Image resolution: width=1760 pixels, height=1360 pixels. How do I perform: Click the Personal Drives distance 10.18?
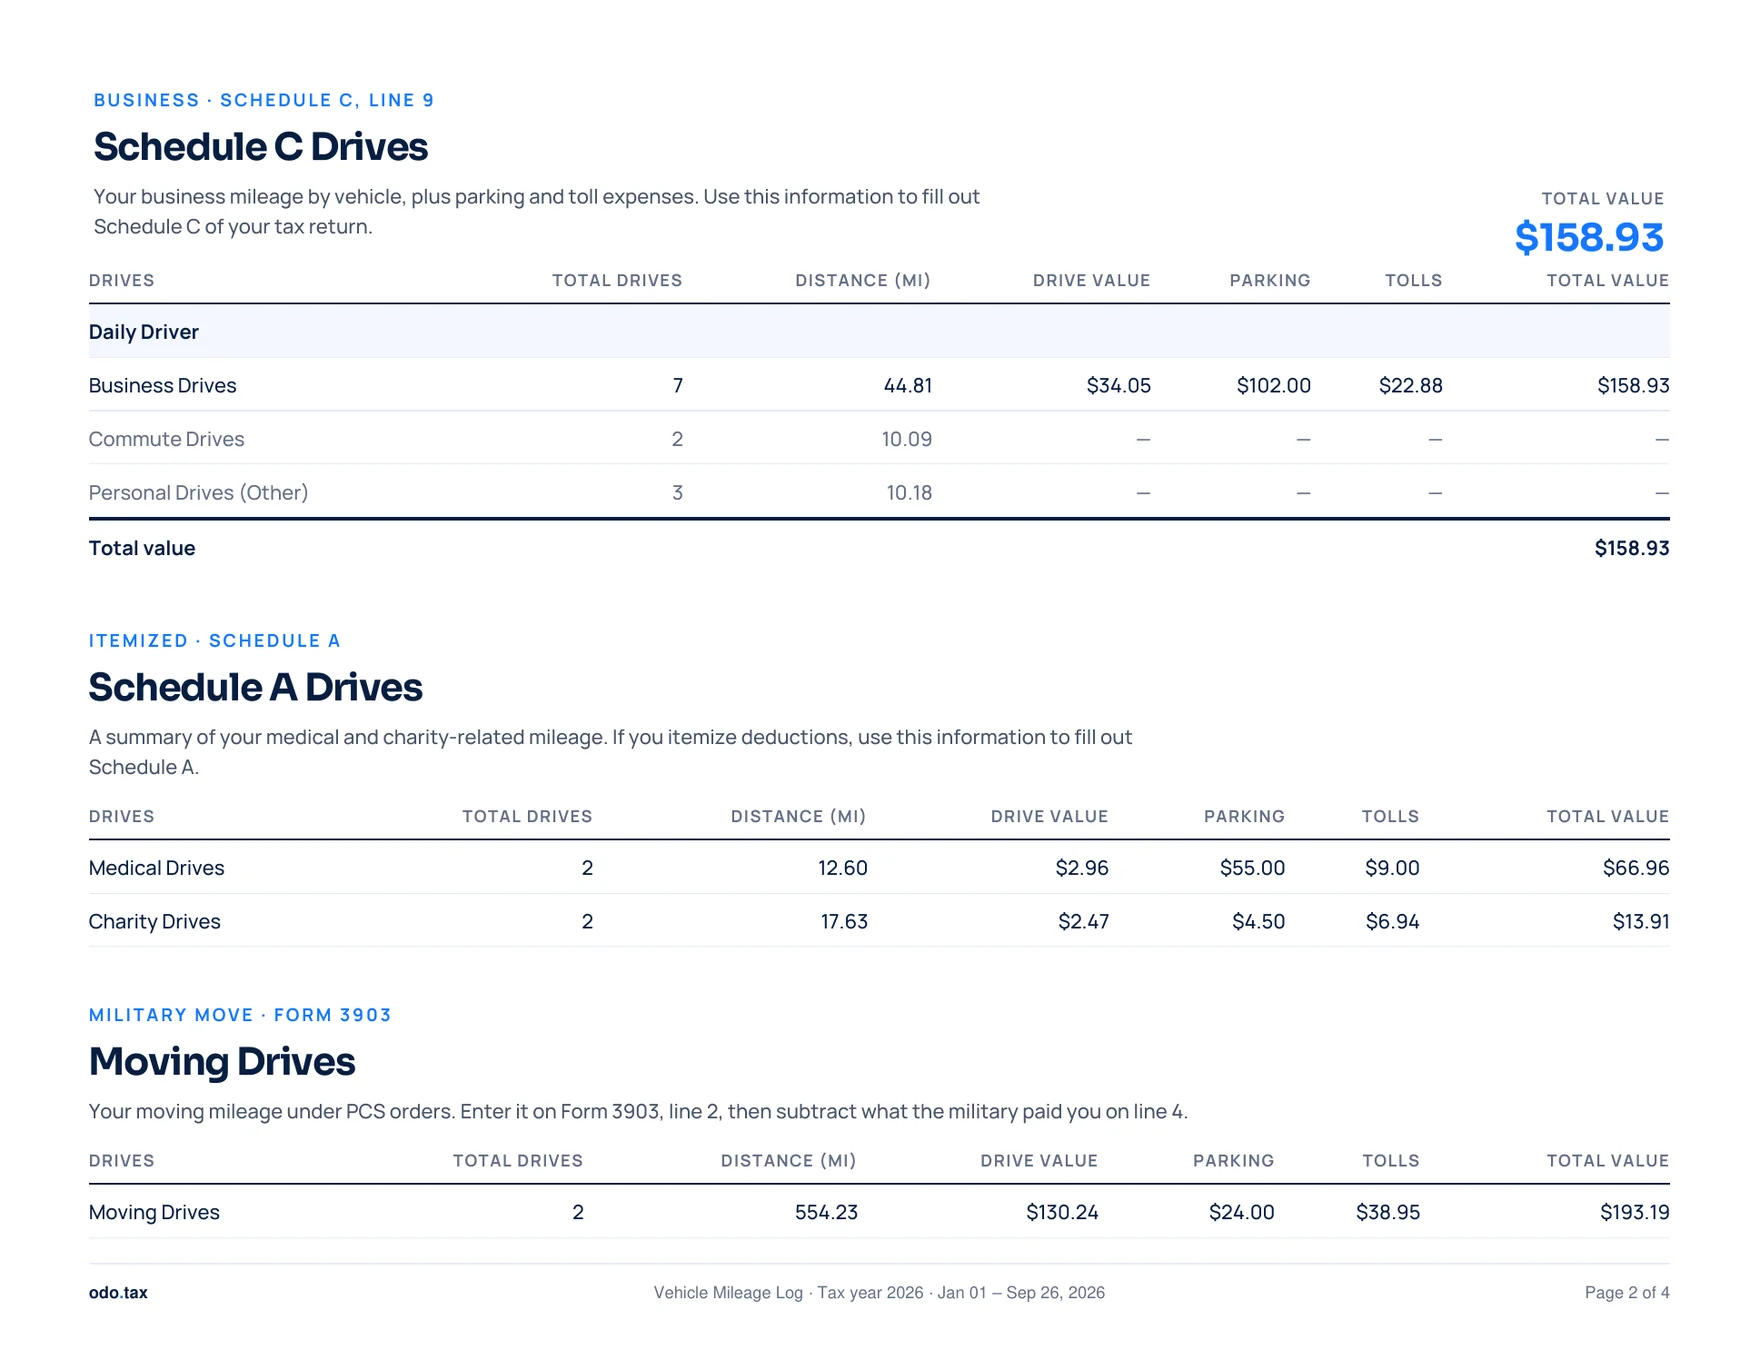909,493
